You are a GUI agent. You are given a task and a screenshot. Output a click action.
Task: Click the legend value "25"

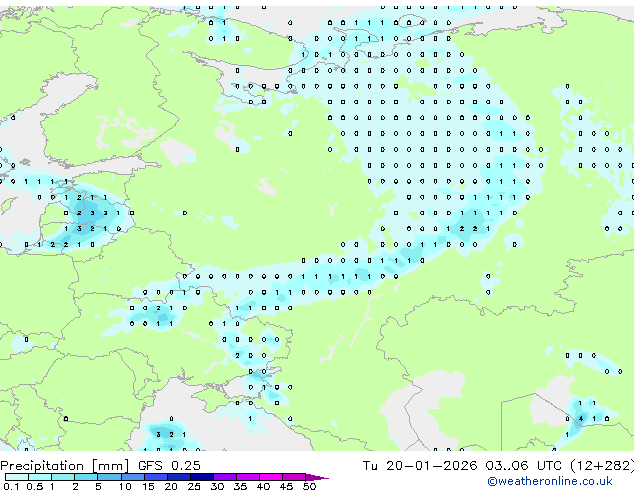[194, 486]
